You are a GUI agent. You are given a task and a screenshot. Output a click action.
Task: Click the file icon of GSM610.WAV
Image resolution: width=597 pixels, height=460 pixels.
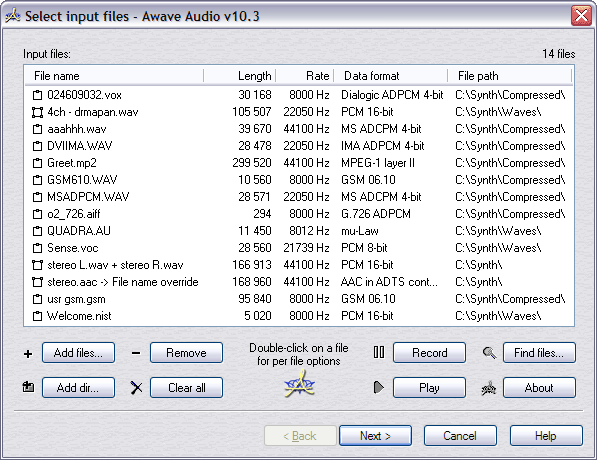coord(37,180)
